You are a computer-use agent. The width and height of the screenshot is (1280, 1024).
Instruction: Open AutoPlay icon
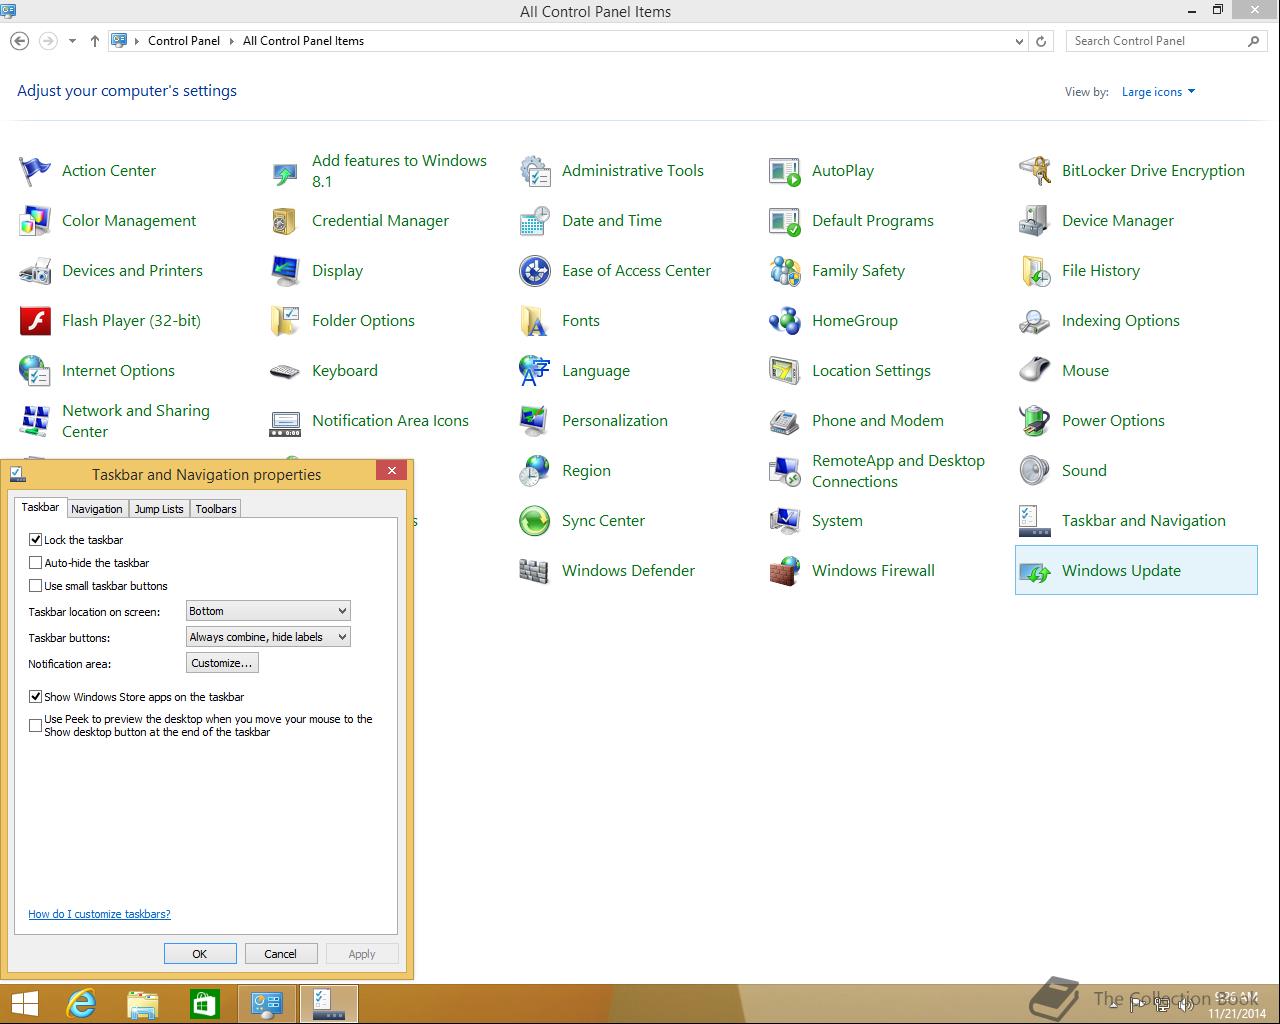coord(785,171)
